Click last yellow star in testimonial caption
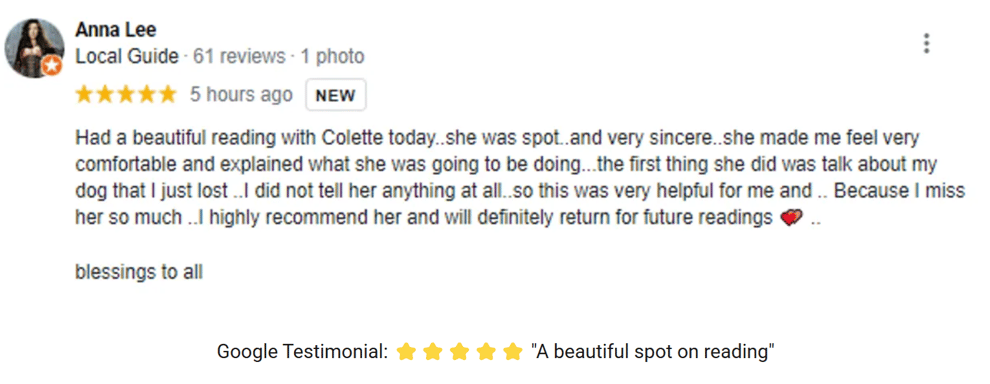Image resolution: width=990 pixels, height=384 pixels. 513,352
